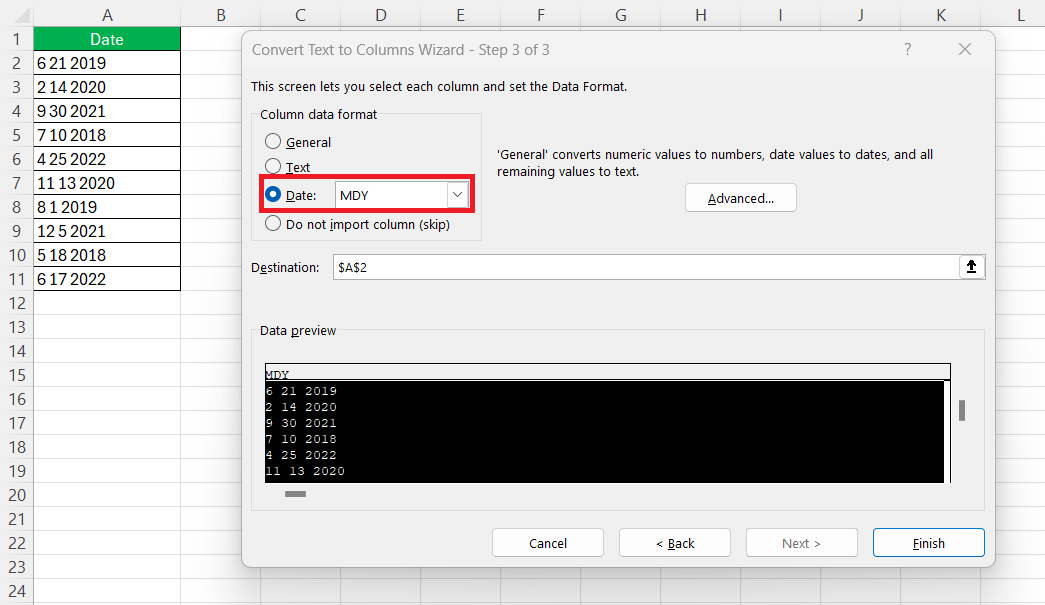Select column A header
This screenshot has width=1045, height=605.
tap(107, 15)
